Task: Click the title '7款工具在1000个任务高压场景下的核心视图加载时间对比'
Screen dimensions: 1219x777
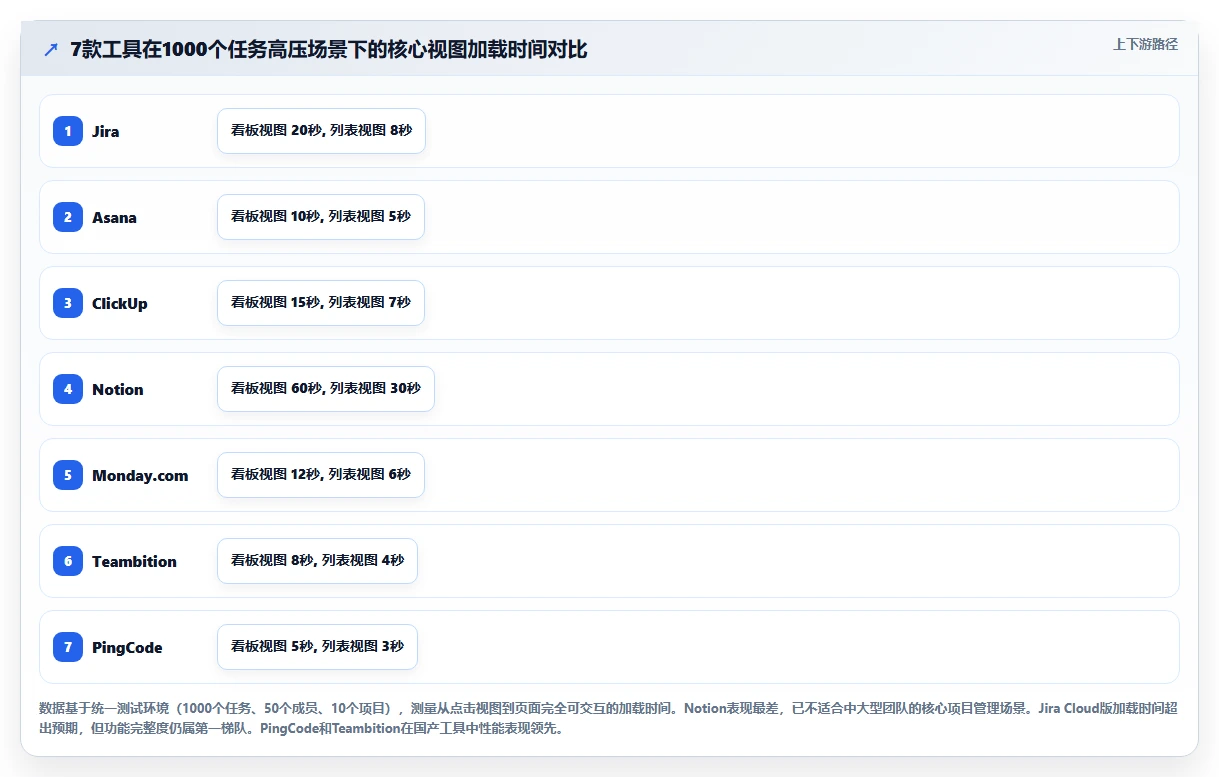Action: 329,49
